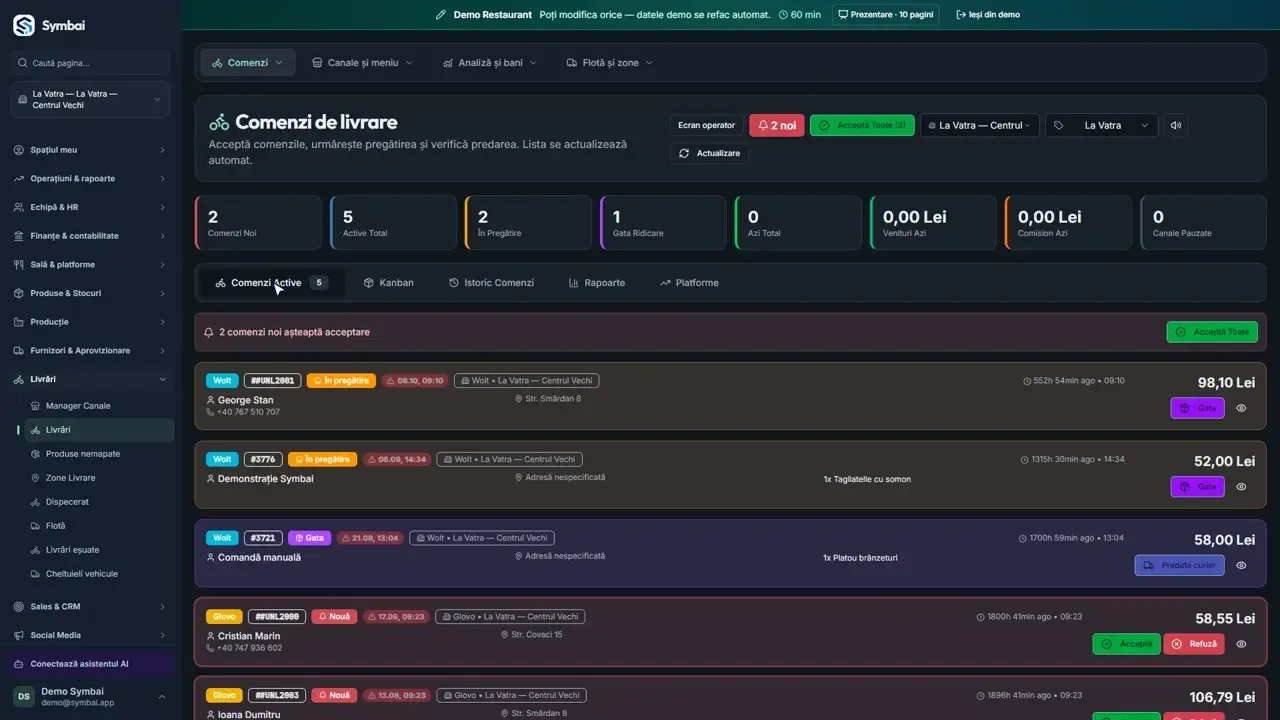Open the 2 noi notifications bell
Screen dimensions: 1280x720
(777, 125)
